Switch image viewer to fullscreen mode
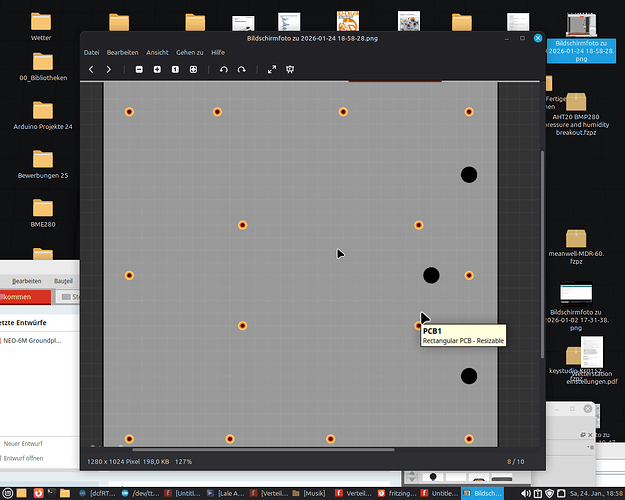Image resolution: width=625 pixels, height=500 pixels. coord(271,69)
